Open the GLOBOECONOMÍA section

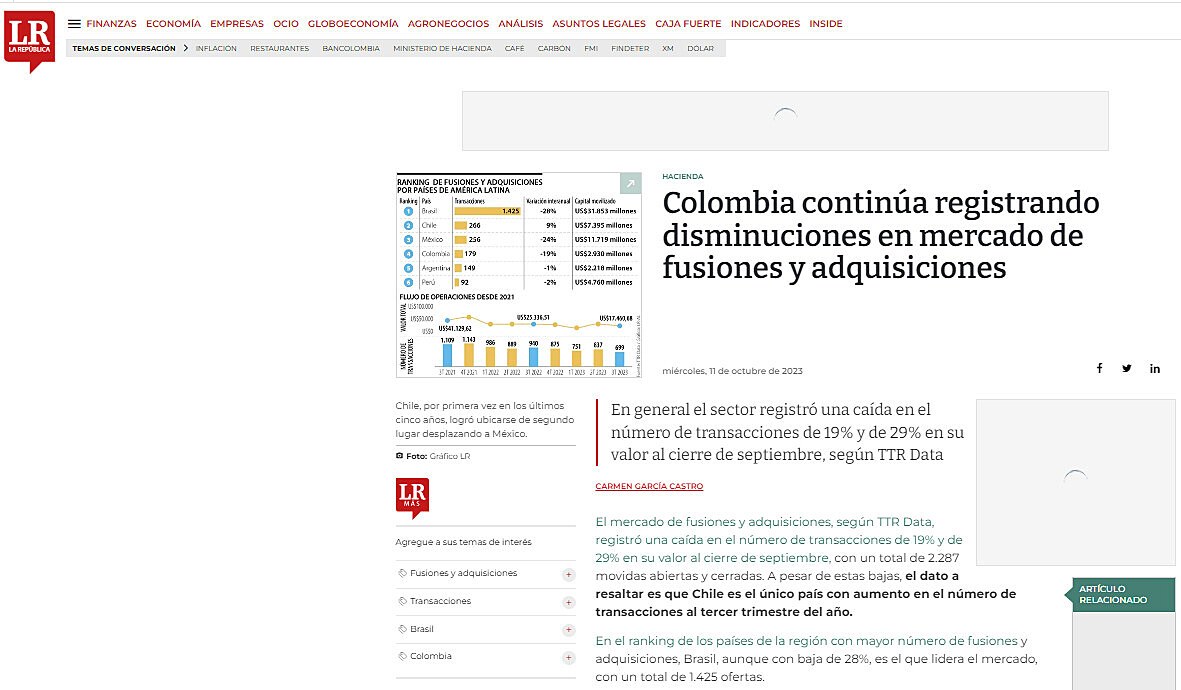coord(352,24)
